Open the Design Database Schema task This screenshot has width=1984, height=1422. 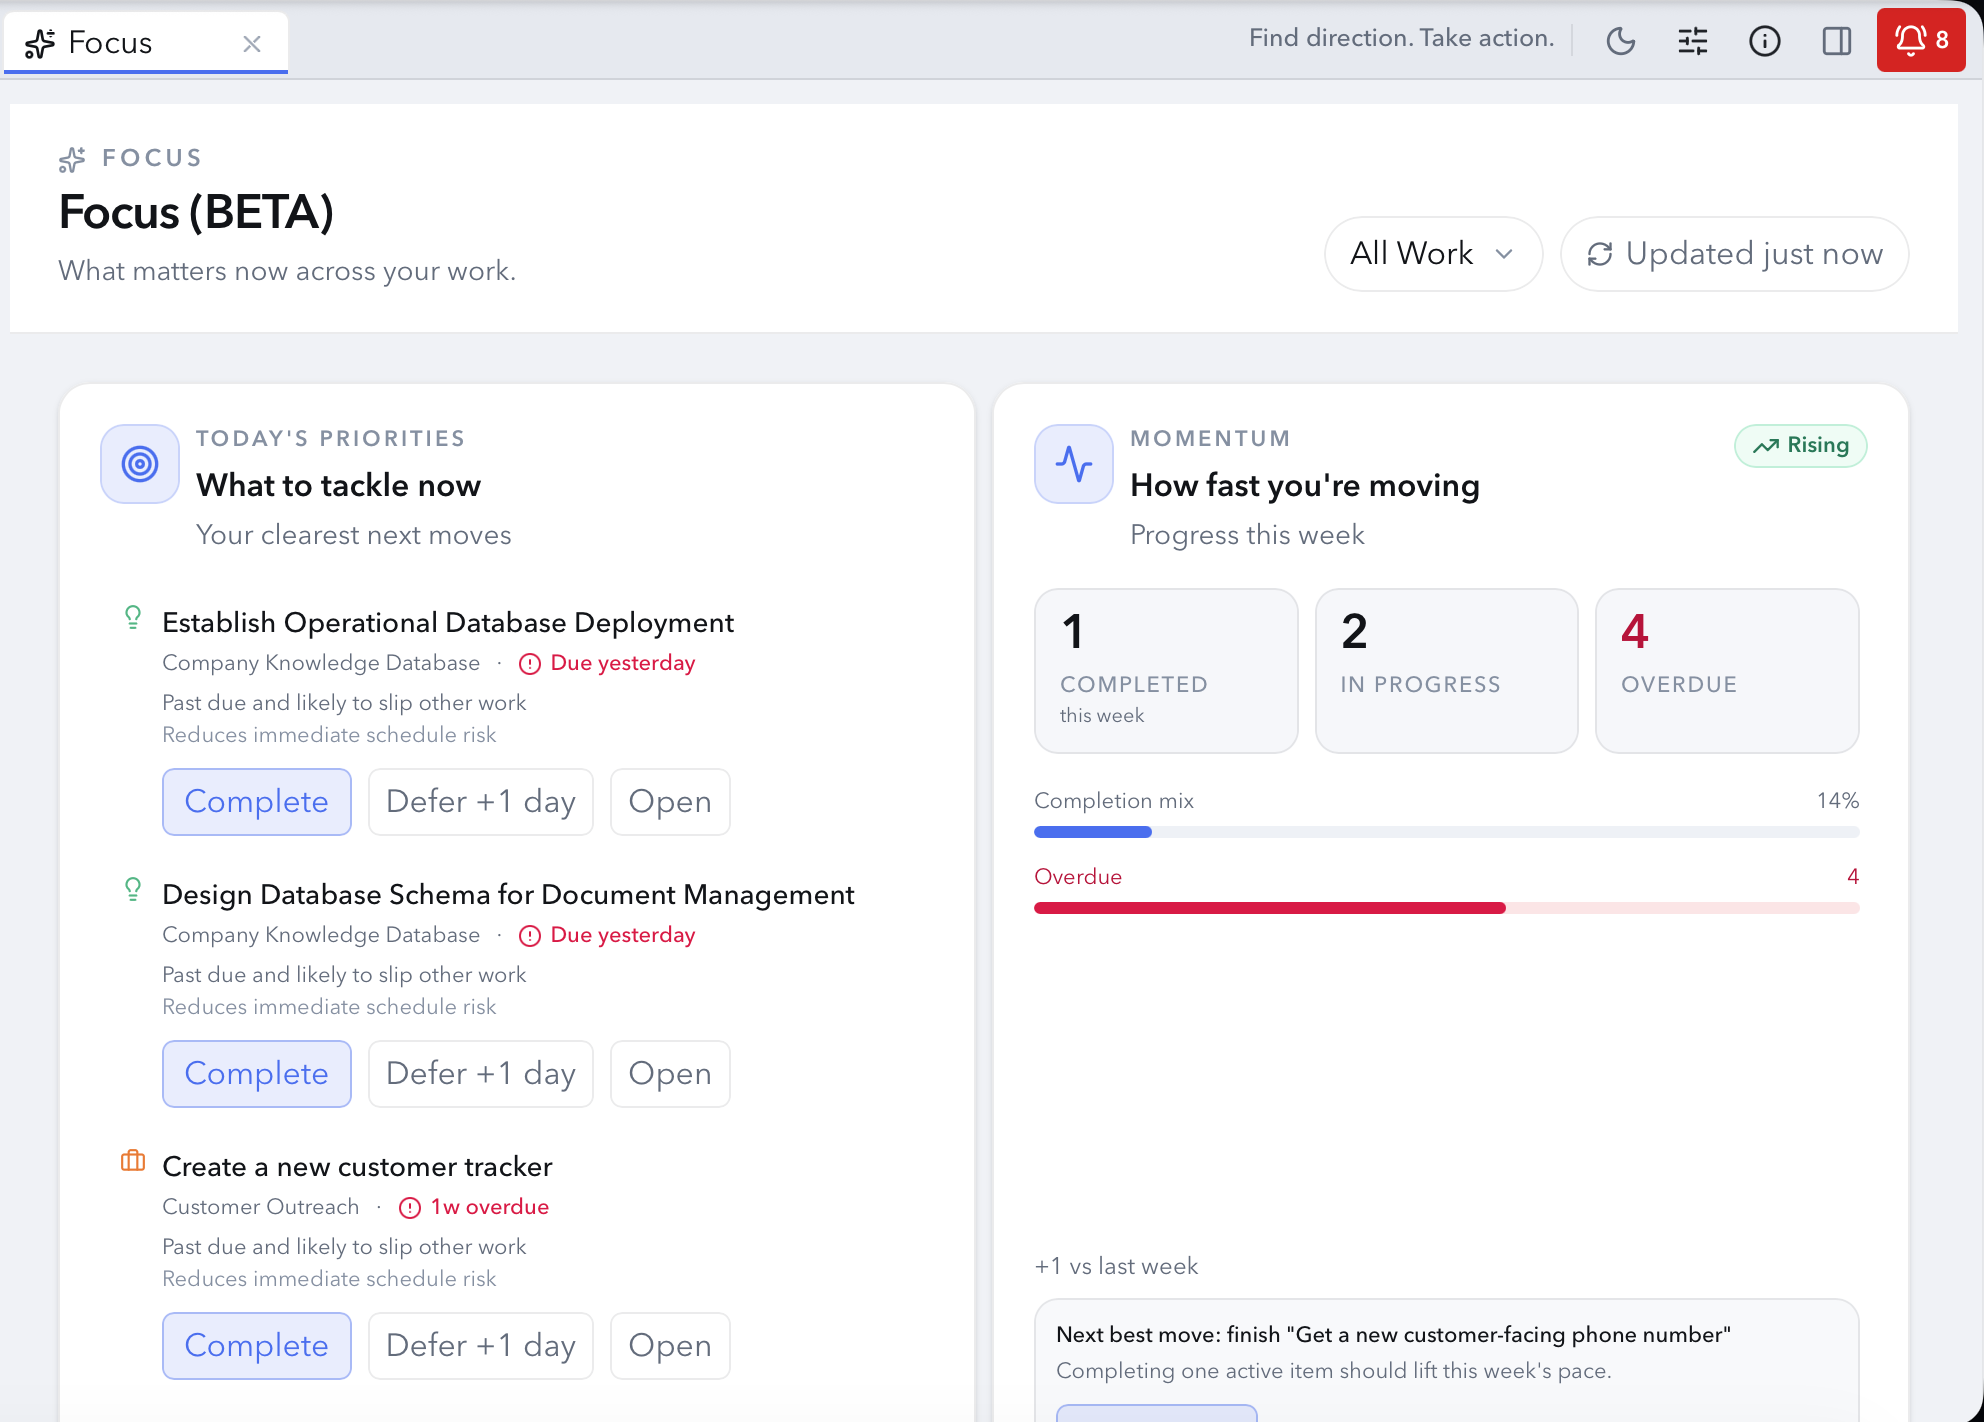tap(670, 1074)
